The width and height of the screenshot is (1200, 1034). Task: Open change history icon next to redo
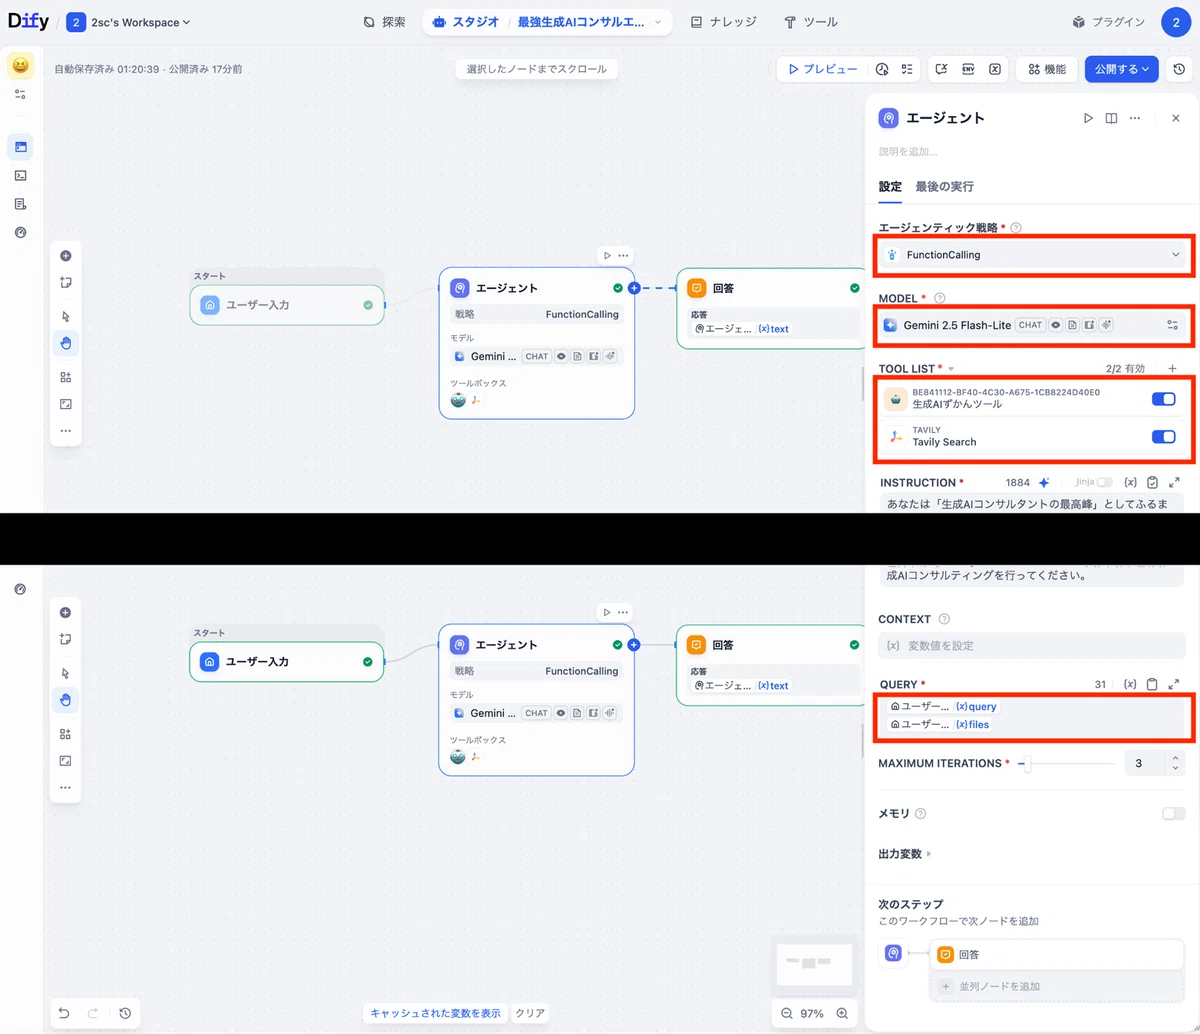click(125, 1013)
